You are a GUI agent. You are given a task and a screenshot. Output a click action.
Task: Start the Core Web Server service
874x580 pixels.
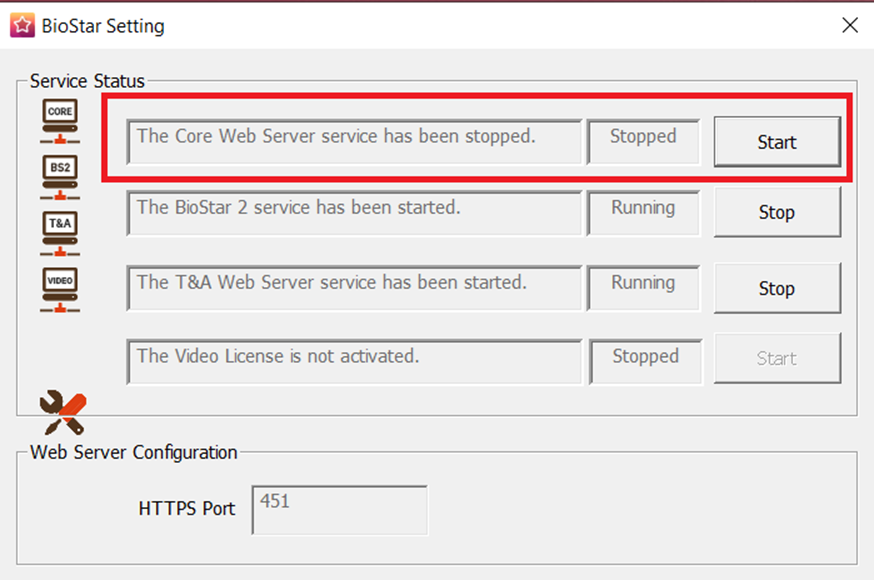(x=777, y=142)
